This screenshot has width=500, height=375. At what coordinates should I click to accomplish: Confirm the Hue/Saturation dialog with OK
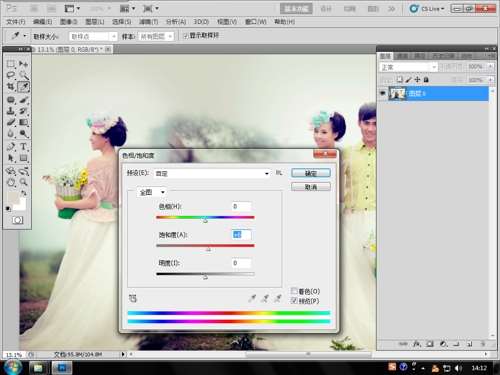[x=311, y=173]
